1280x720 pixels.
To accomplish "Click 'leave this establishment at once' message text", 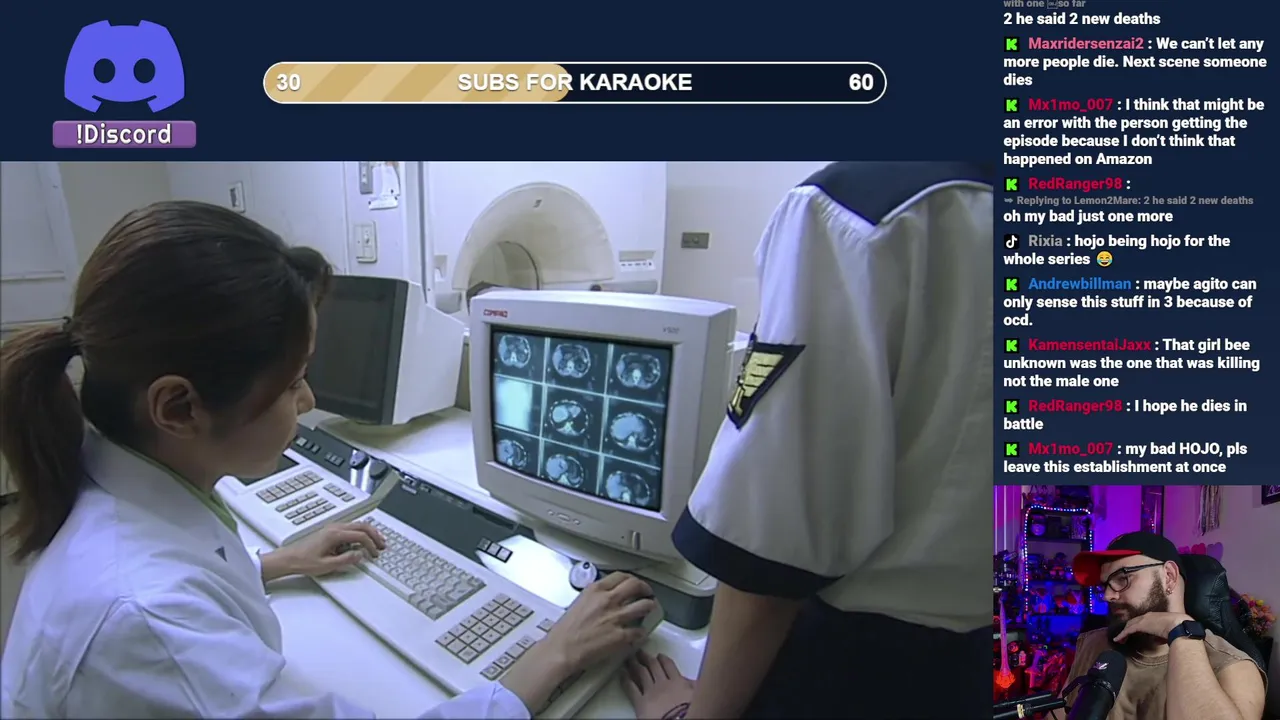I will click(x=1114, y=467).
